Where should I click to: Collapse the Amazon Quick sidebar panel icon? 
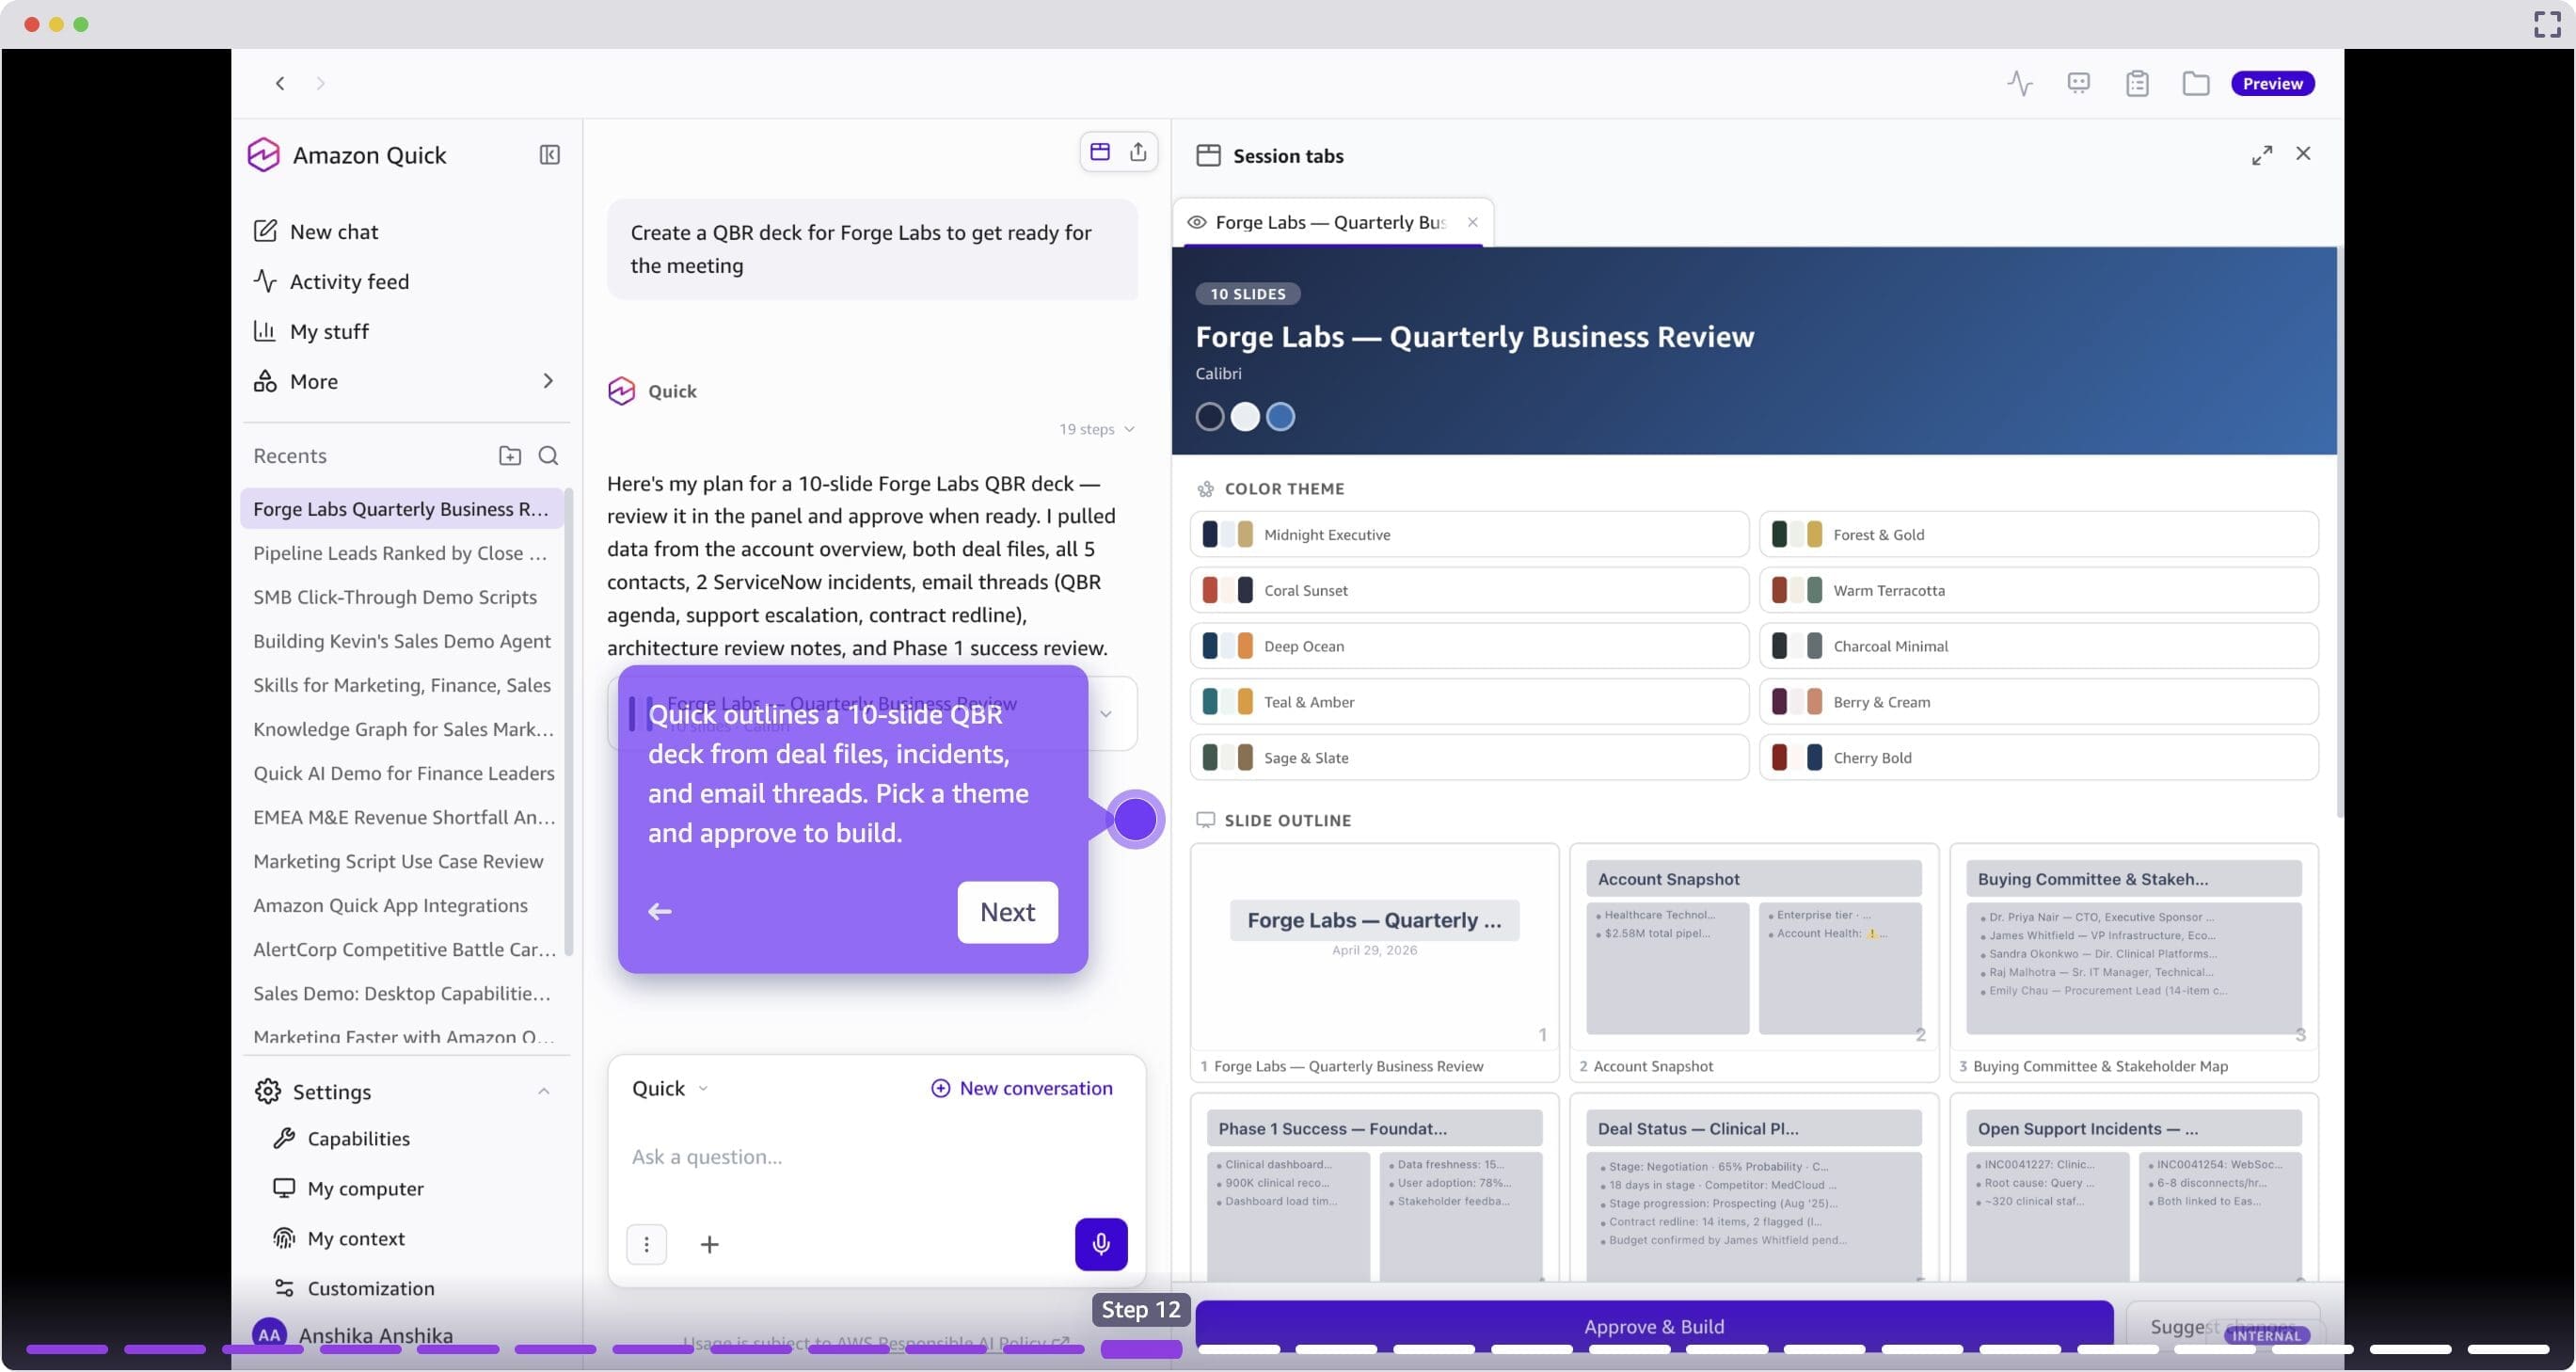point(549,154)
